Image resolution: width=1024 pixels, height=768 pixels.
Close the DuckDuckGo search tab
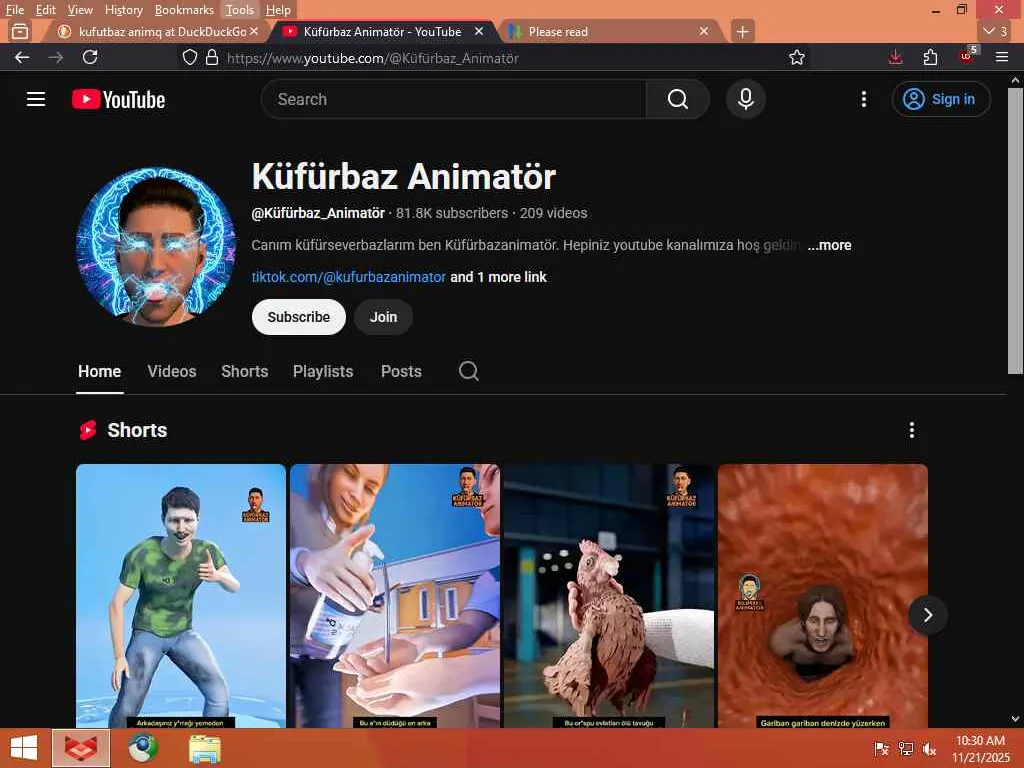254,31
